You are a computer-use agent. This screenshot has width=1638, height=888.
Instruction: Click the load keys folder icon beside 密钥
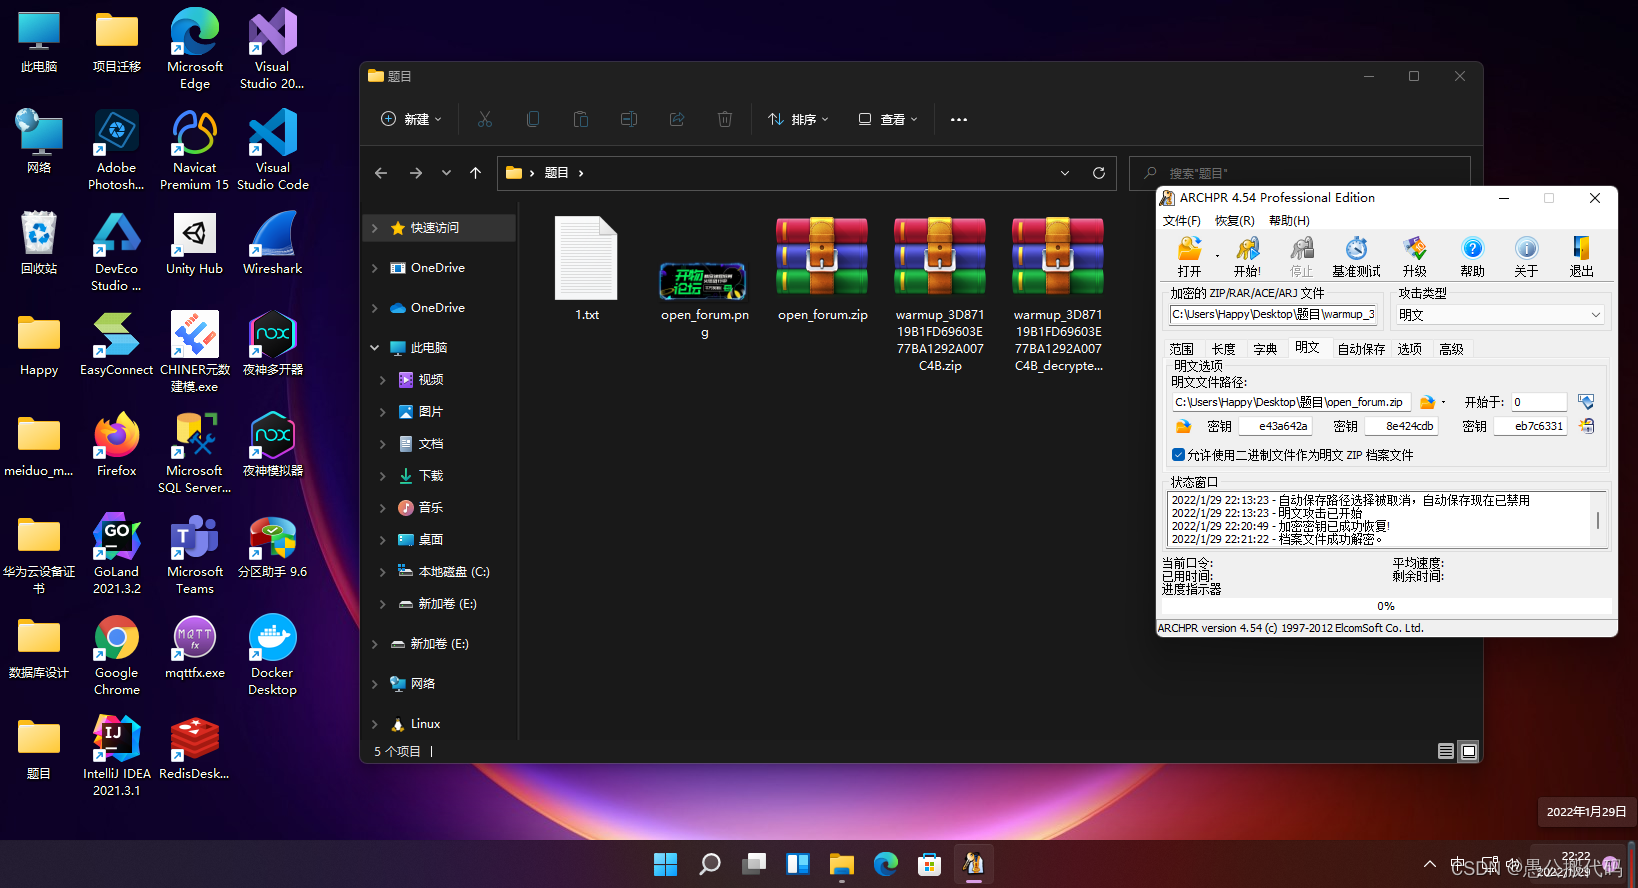(1183, 426)
